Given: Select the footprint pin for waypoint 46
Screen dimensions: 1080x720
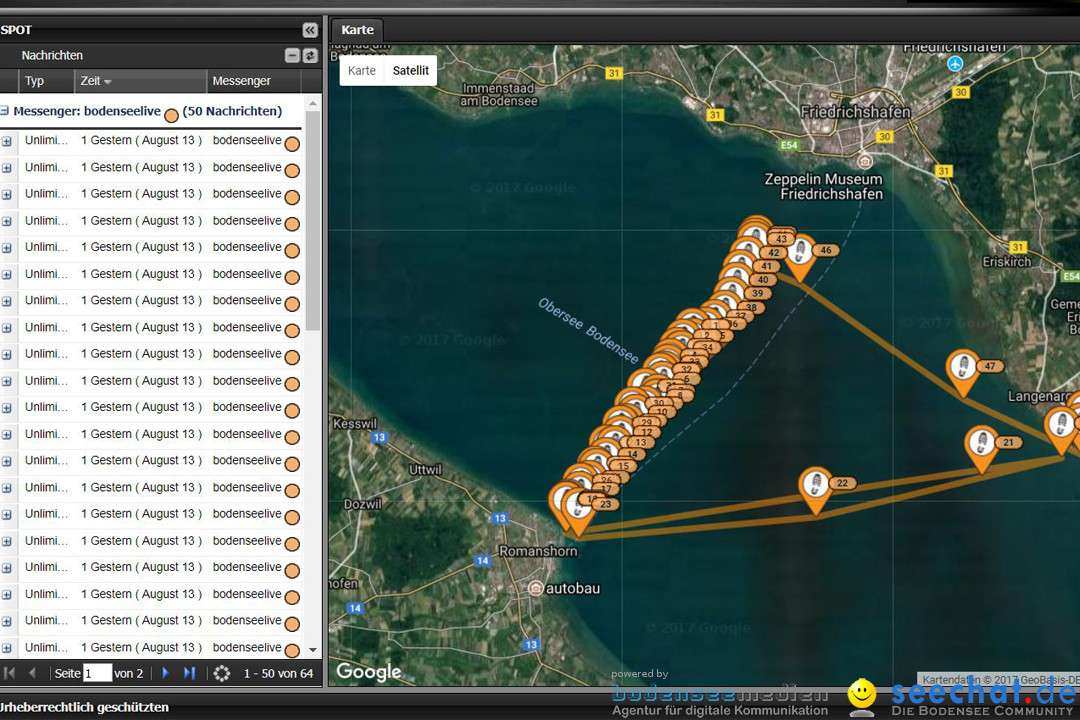Looking at the screenshot, I should (800, 256).
